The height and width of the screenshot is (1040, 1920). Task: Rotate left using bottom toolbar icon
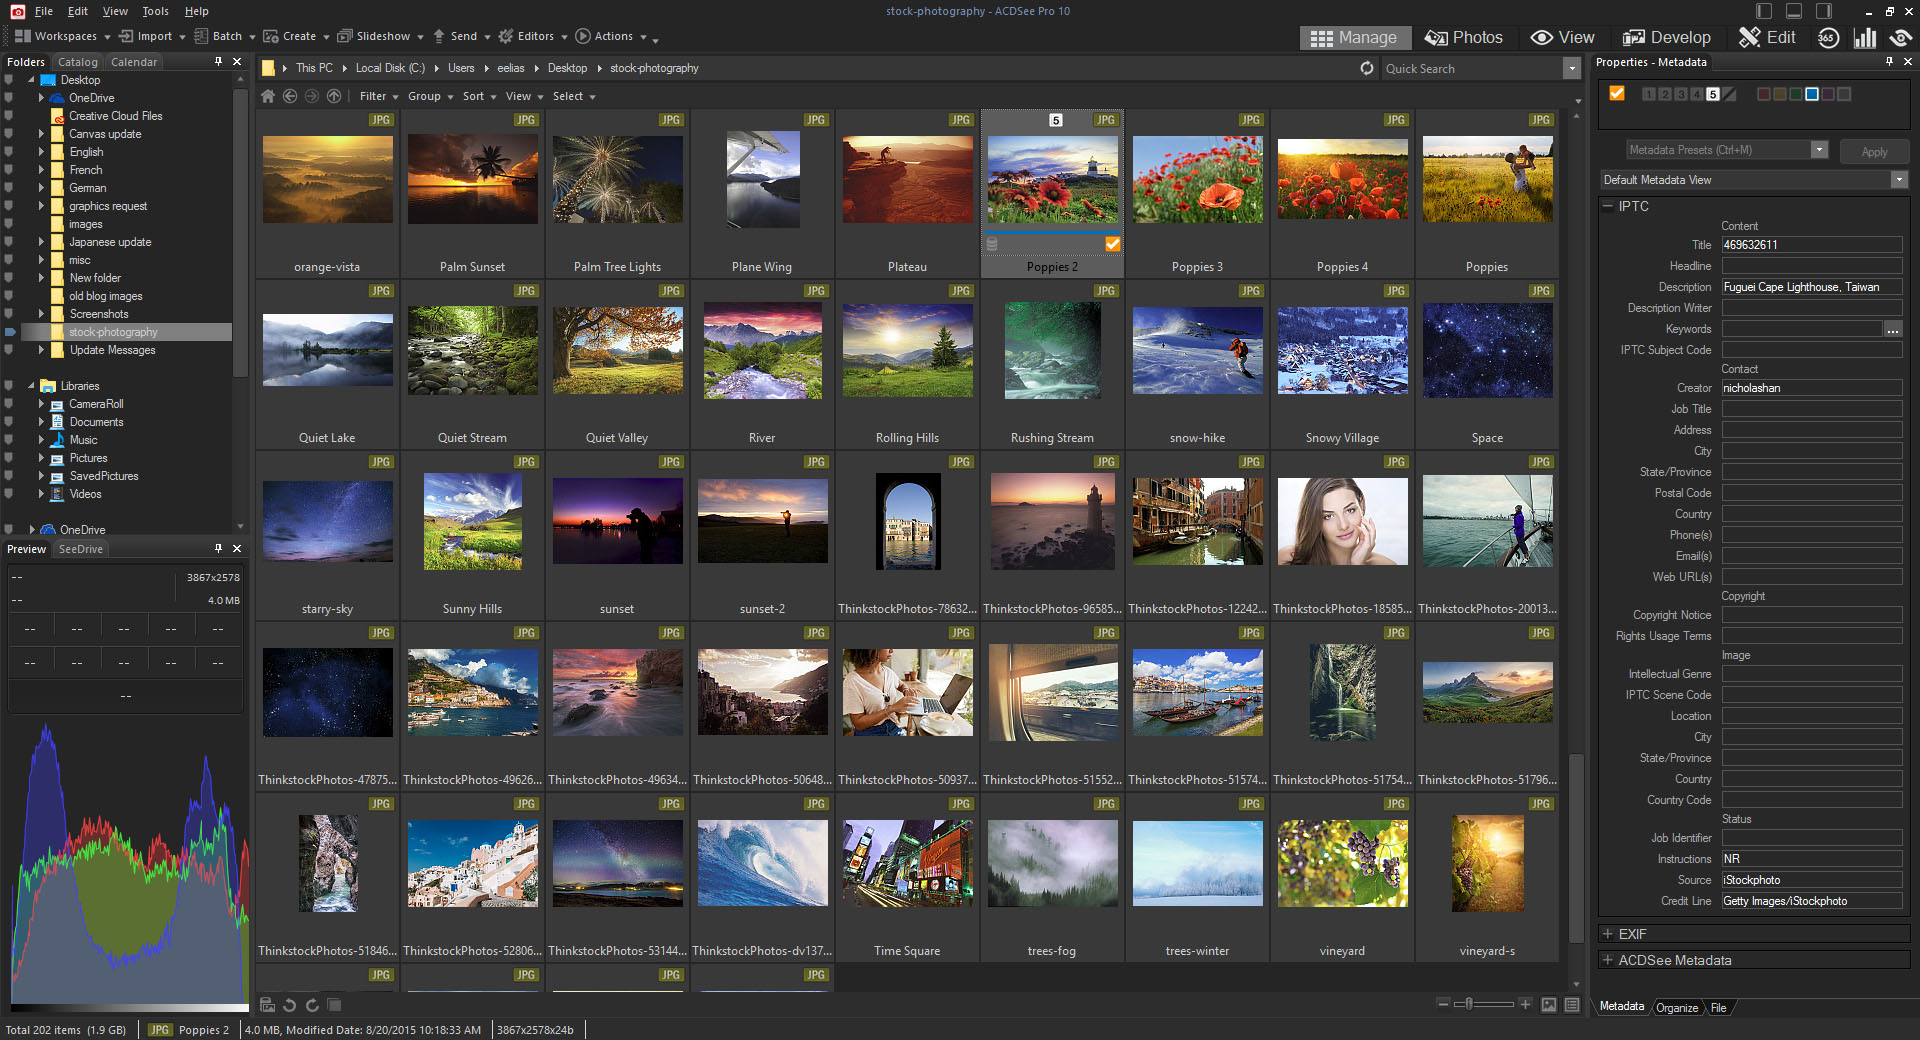(290, 1005)
